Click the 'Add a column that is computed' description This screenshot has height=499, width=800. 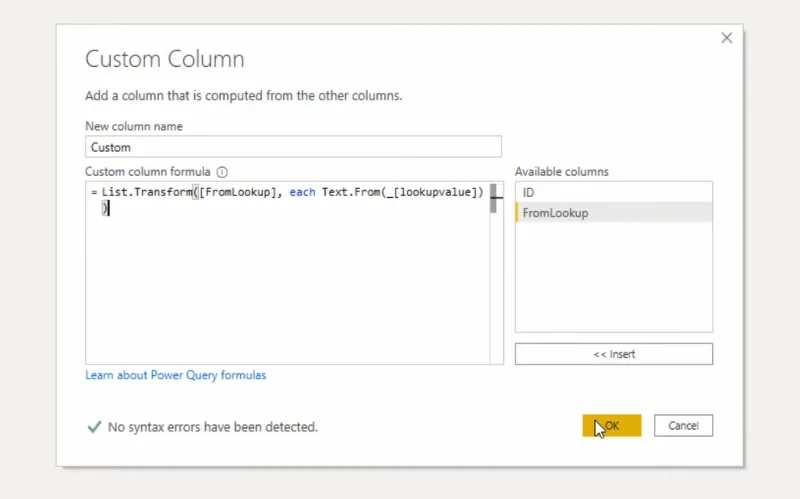tap(243, 95)
